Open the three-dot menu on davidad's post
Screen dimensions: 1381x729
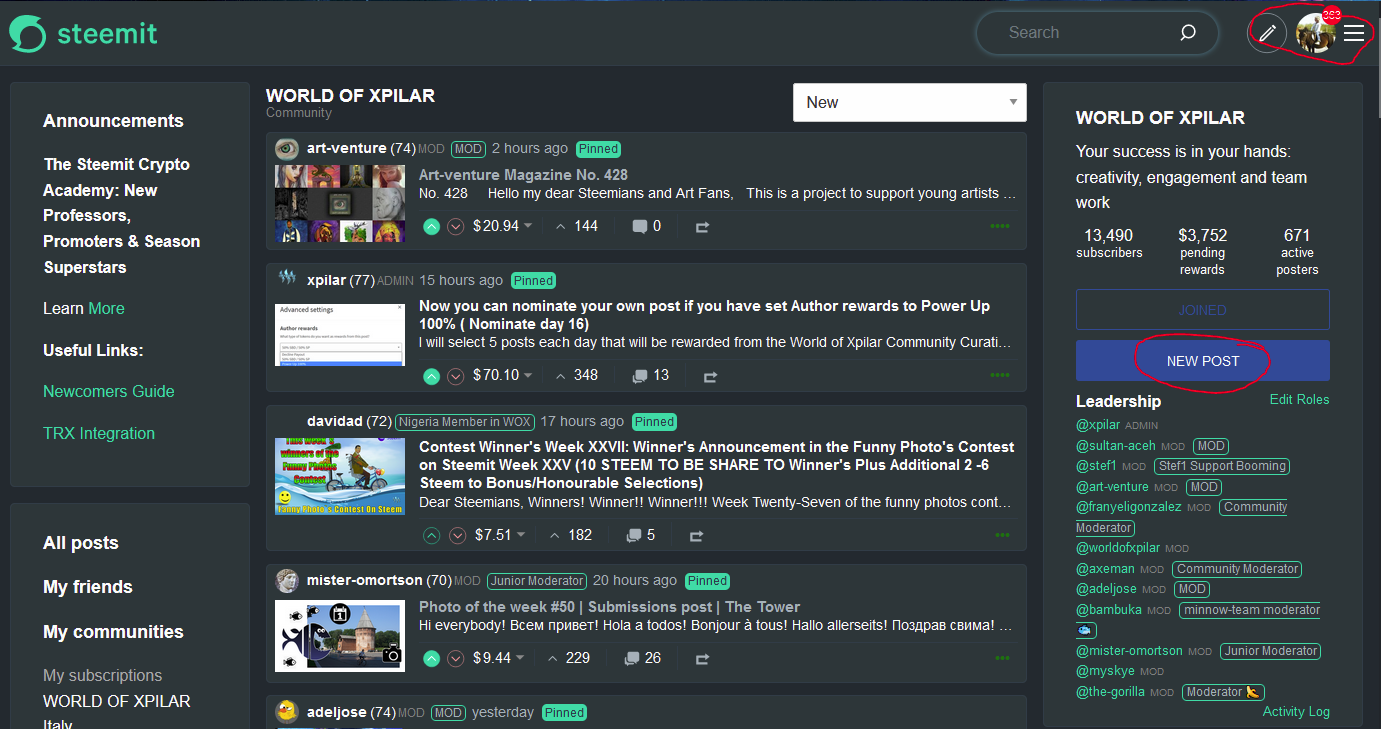click(1000, 535)
